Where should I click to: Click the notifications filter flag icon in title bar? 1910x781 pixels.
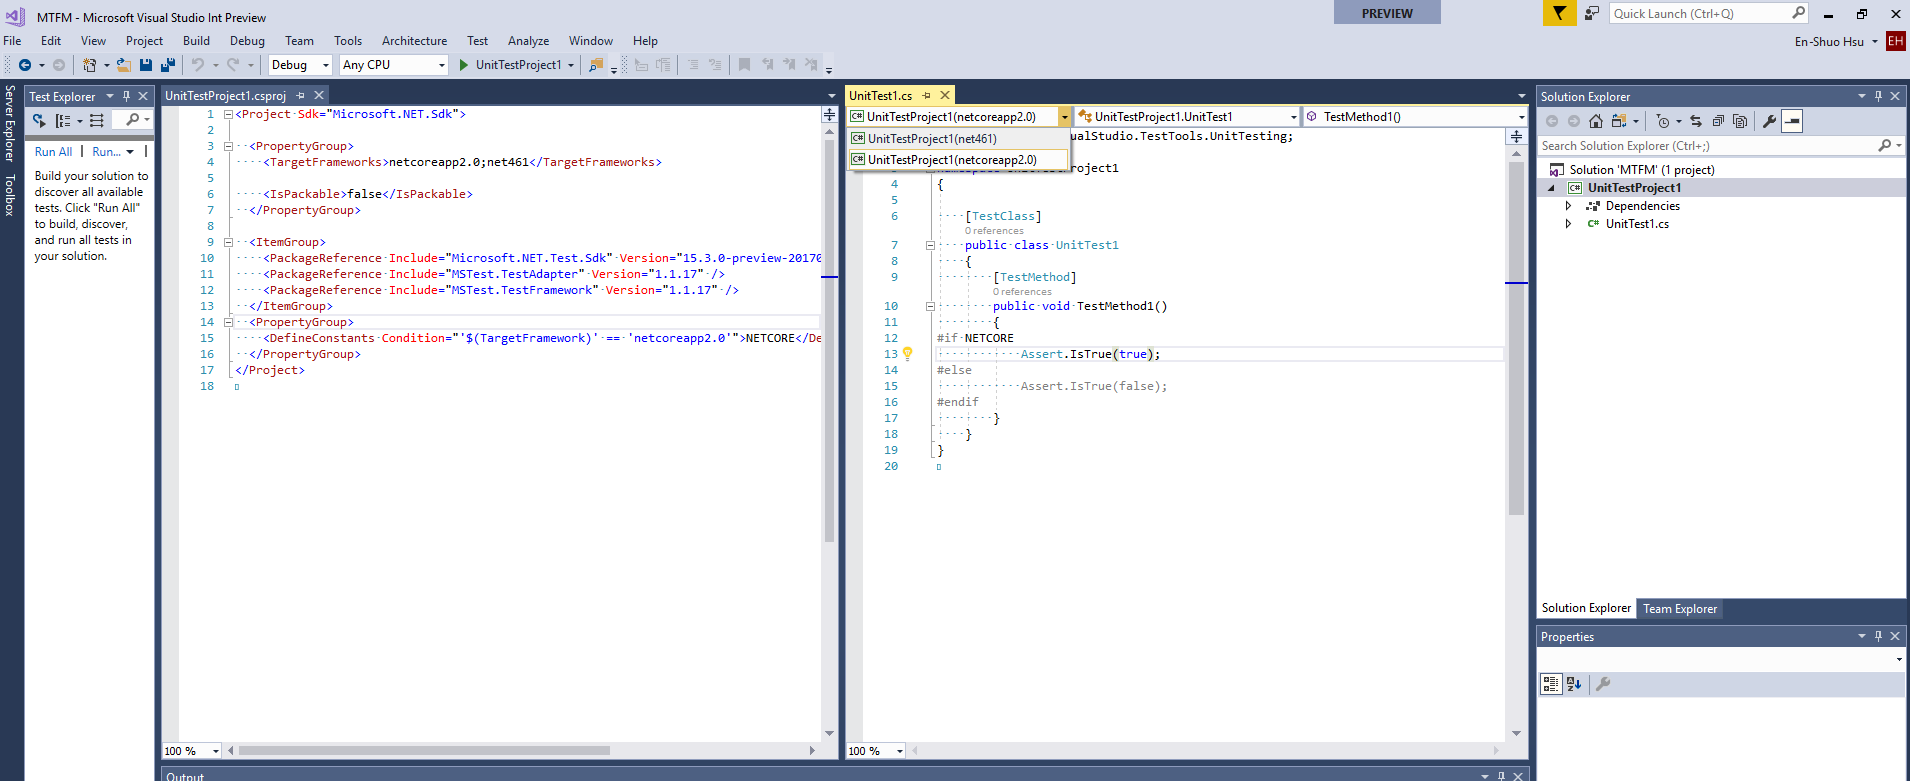click(1559, 13)
